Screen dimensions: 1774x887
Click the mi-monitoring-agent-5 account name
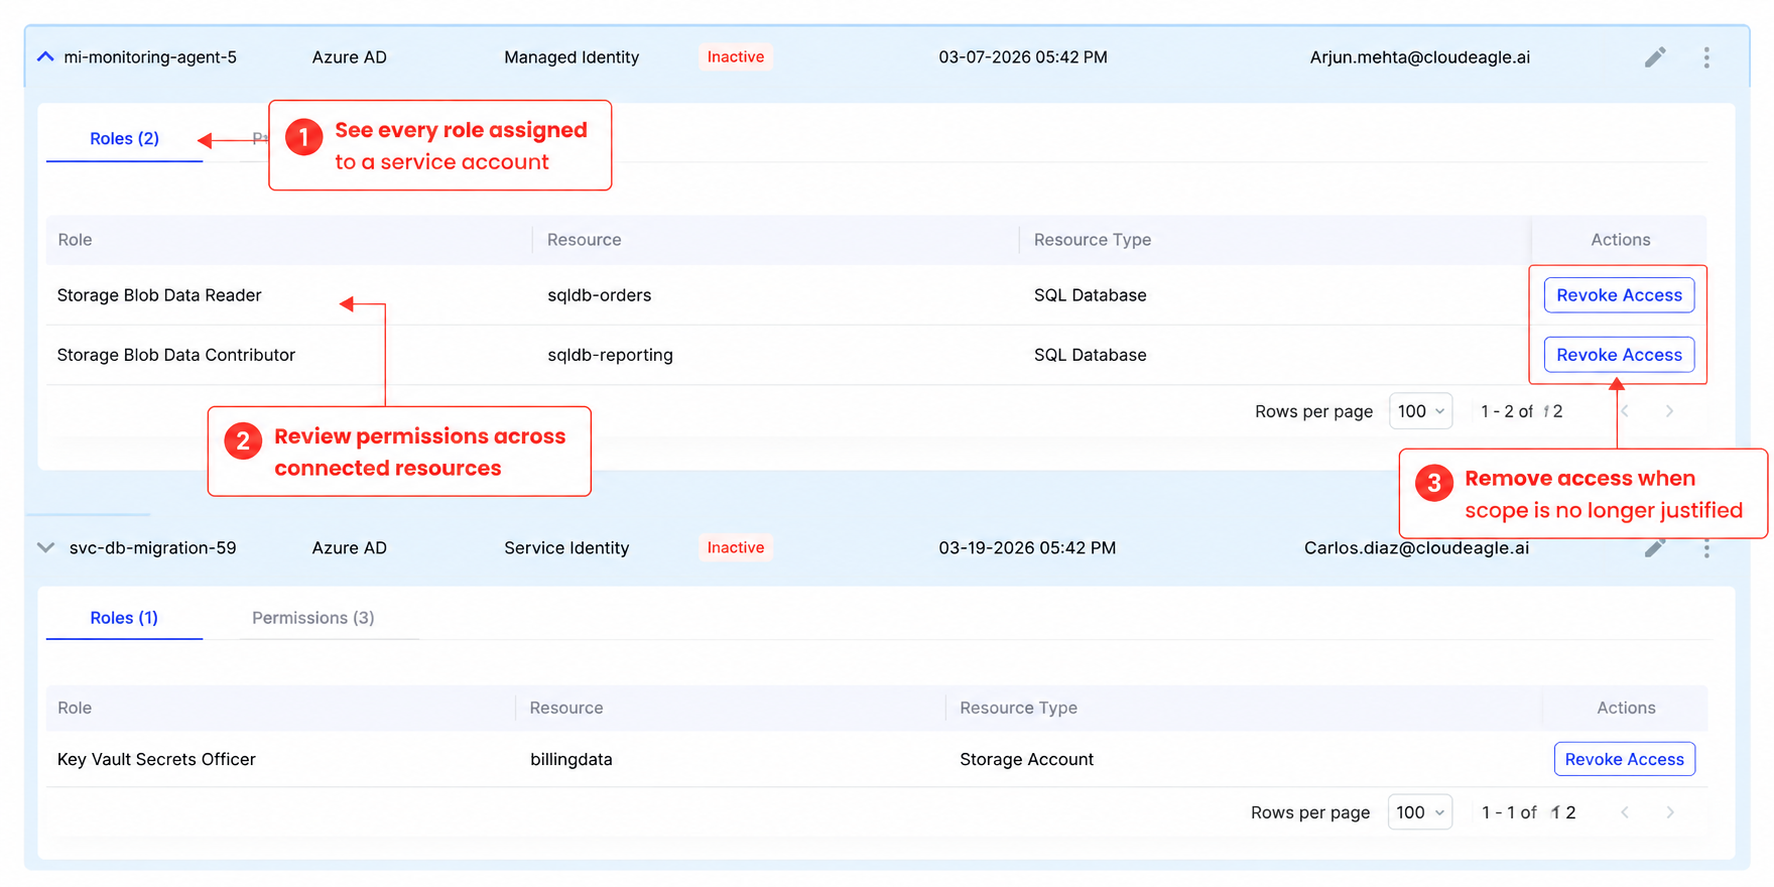click(150, 57)
